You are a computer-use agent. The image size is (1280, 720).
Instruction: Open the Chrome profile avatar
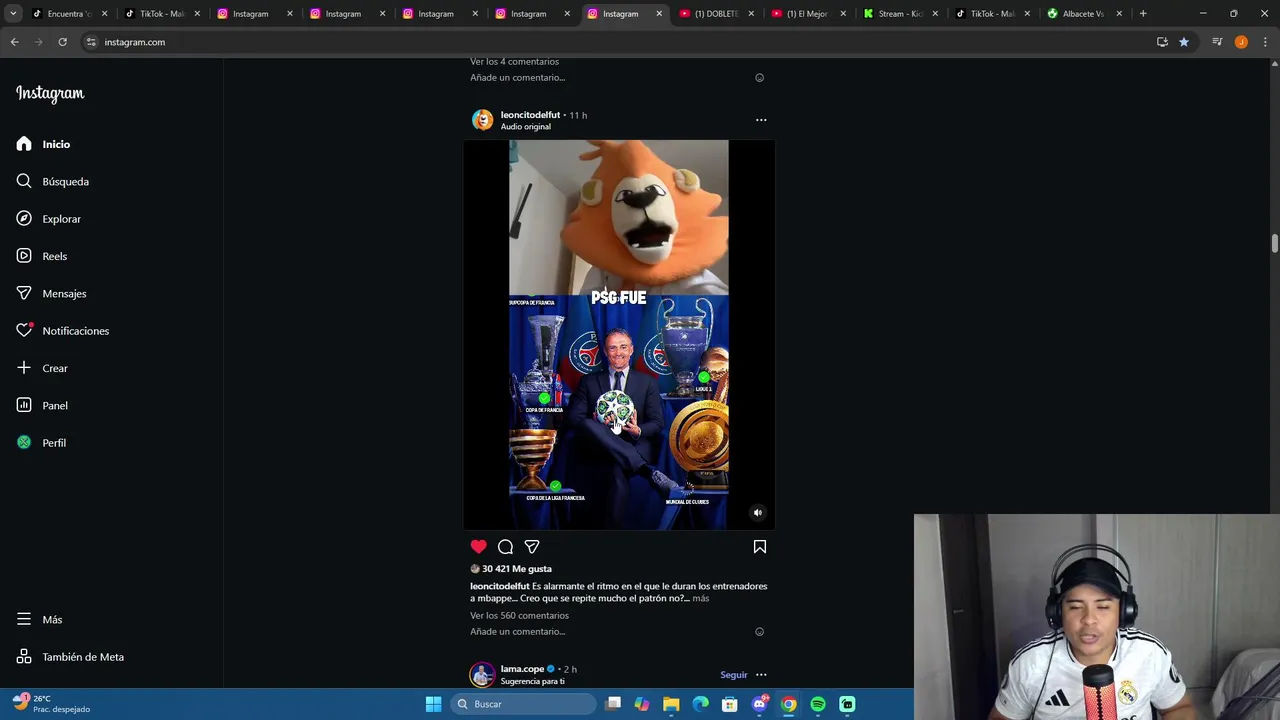pos(1241,42)
